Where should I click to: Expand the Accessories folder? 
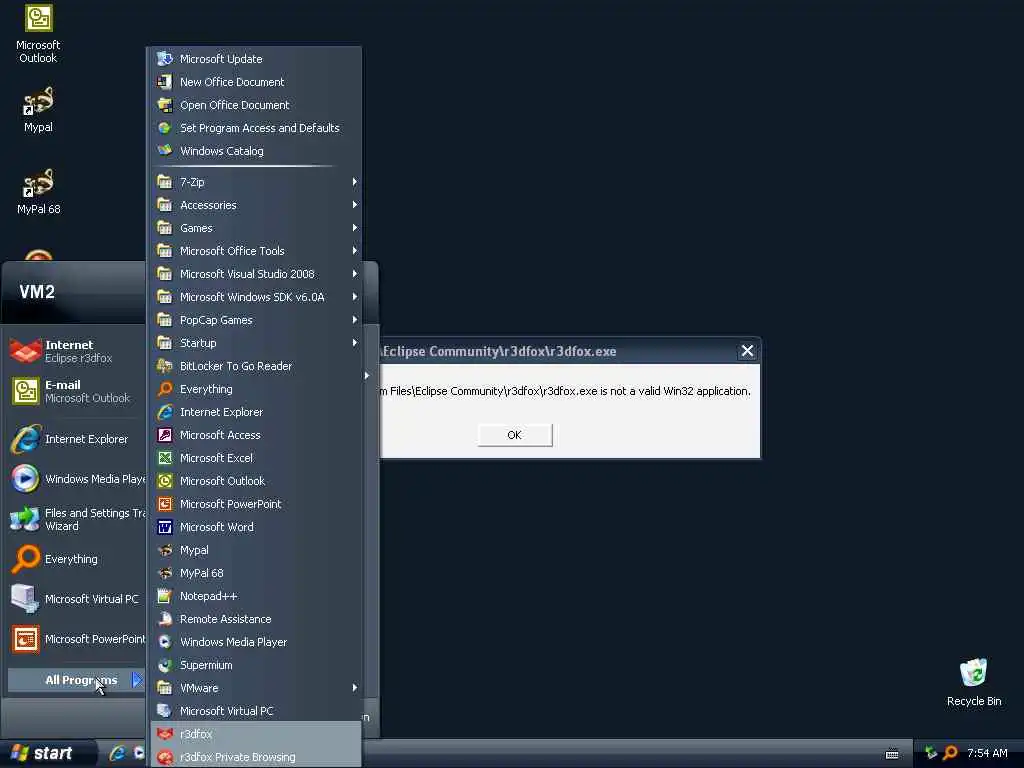click(255, 205)
